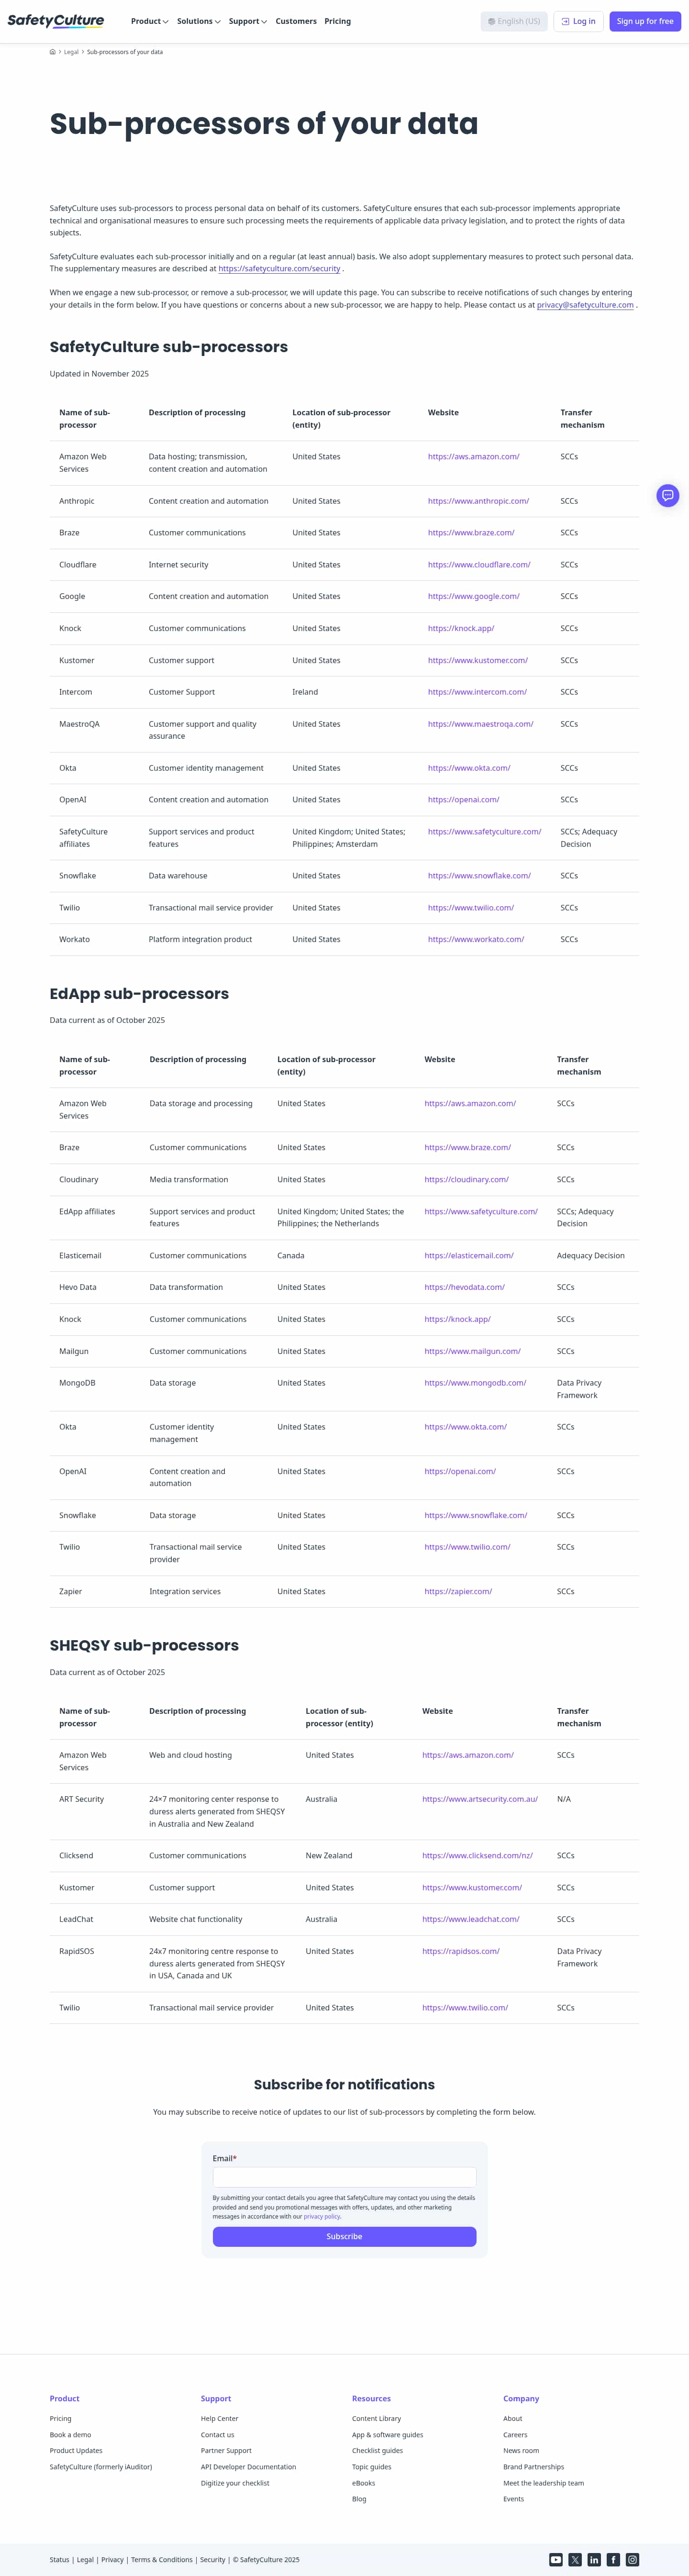Go to the Customers page
The height and width of the screenshot is (2576, 689).
click(296, 21)
